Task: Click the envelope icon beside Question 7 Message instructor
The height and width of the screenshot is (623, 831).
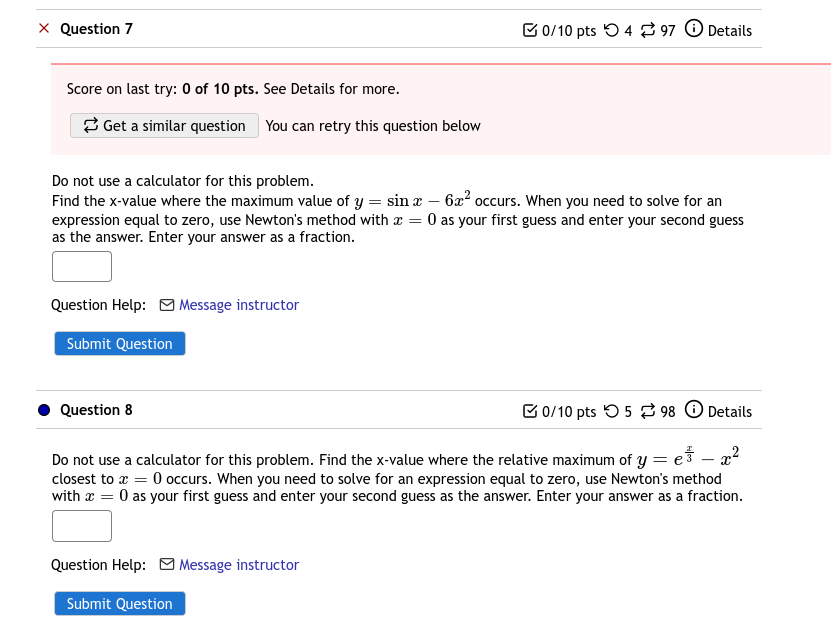Action: tap(166, 305)
